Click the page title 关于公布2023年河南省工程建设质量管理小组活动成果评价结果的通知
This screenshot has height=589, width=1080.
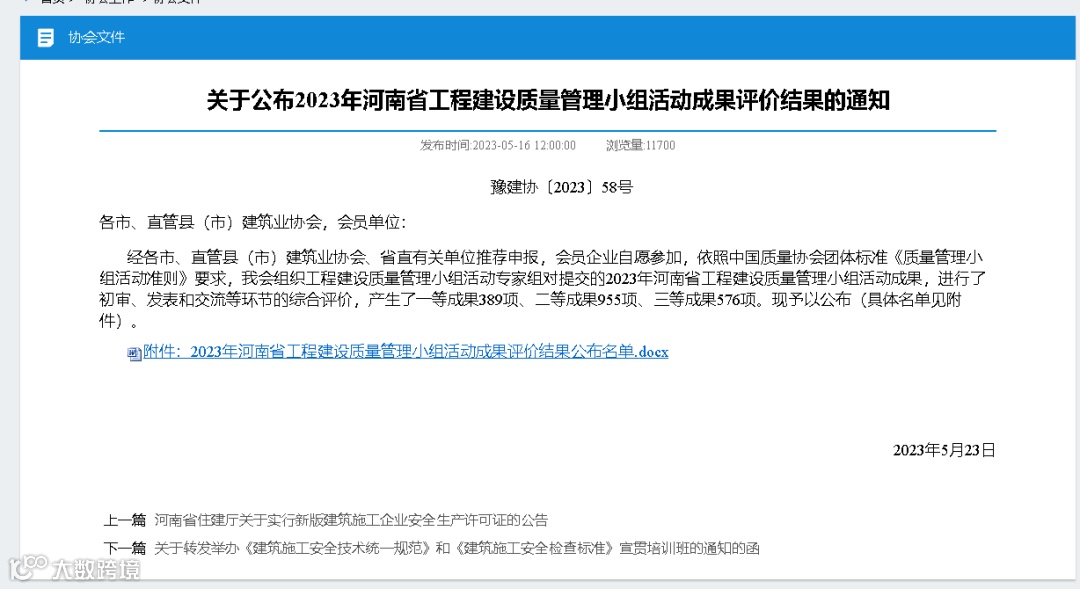pyautogui.click(x=548, y=101)
